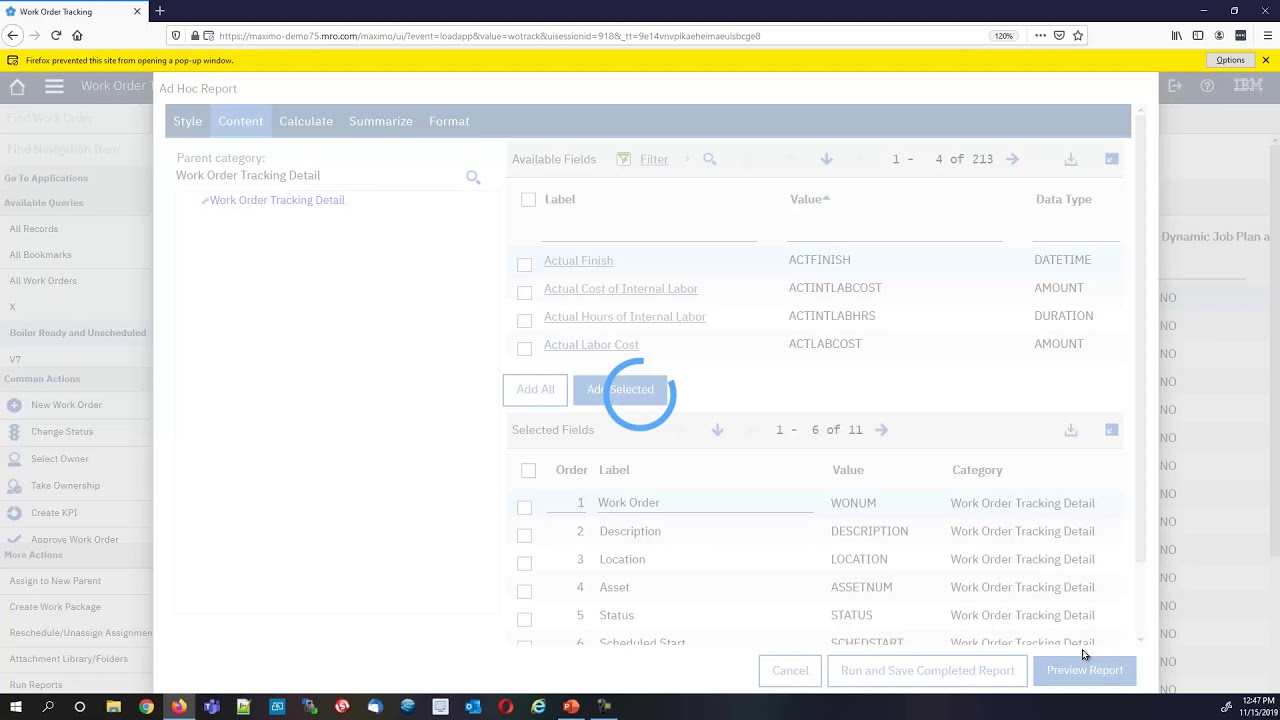
Task: Check the Work Order row checkbox
Action: pyautogui.click(x=524, y=507)
